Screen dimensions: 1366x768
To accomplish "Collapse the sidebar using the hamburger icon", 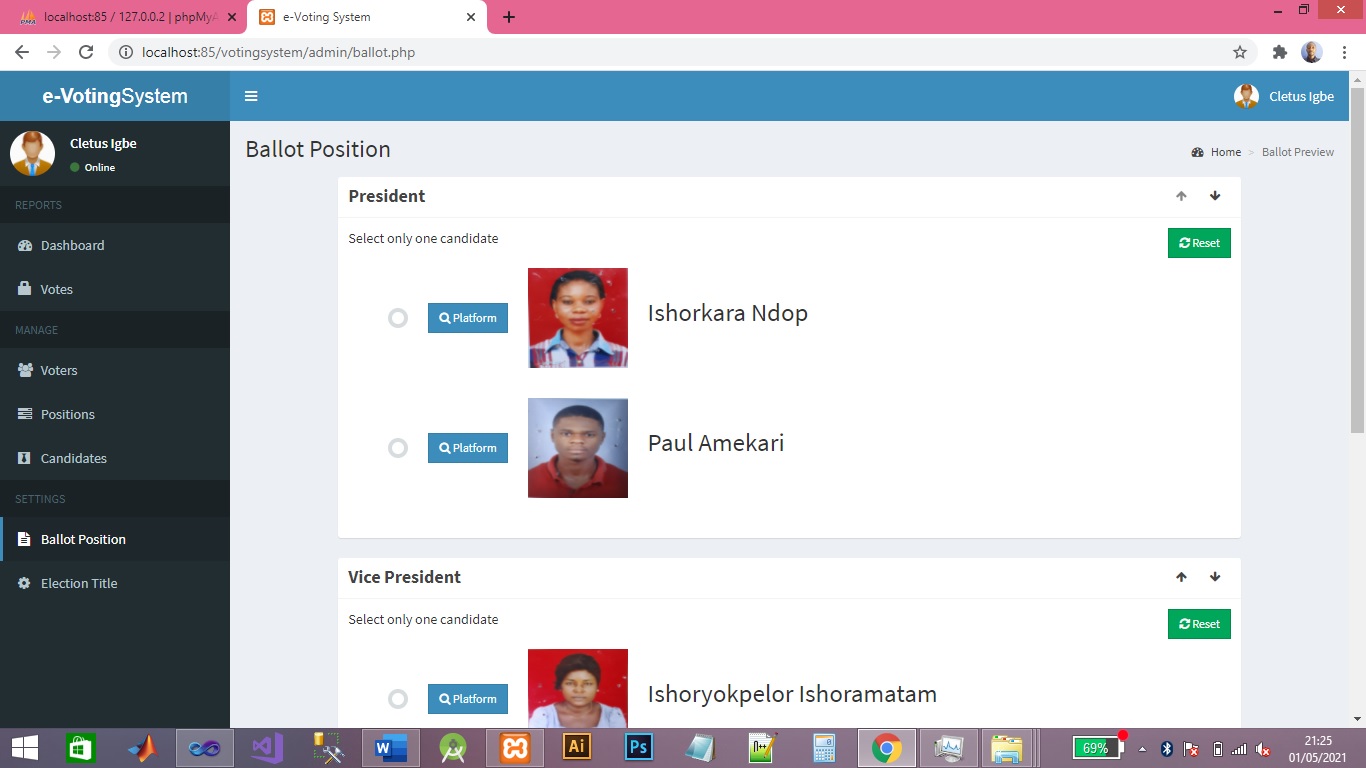I will coord(251,96).
